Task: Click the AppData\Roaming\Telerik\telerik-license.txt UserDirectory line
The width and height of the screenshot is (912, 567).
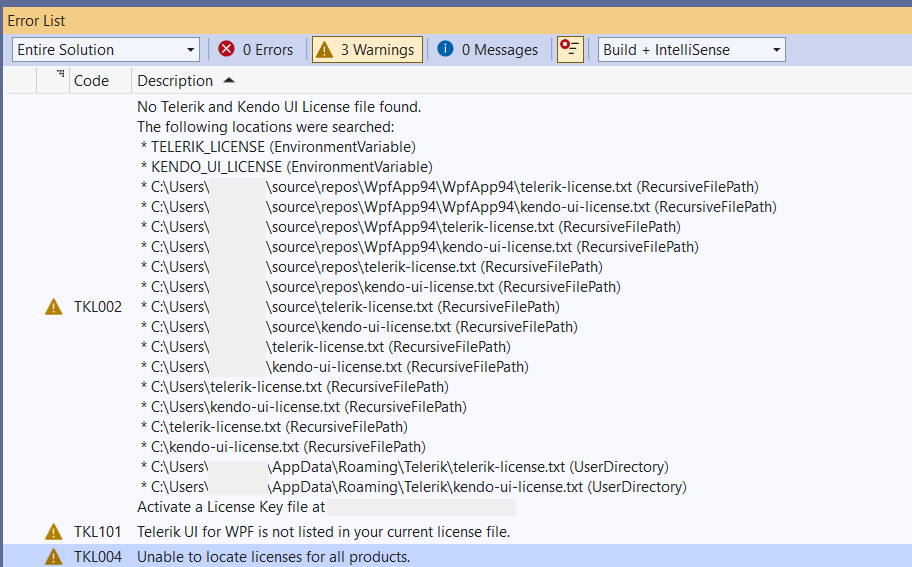Action: point(405,467)
